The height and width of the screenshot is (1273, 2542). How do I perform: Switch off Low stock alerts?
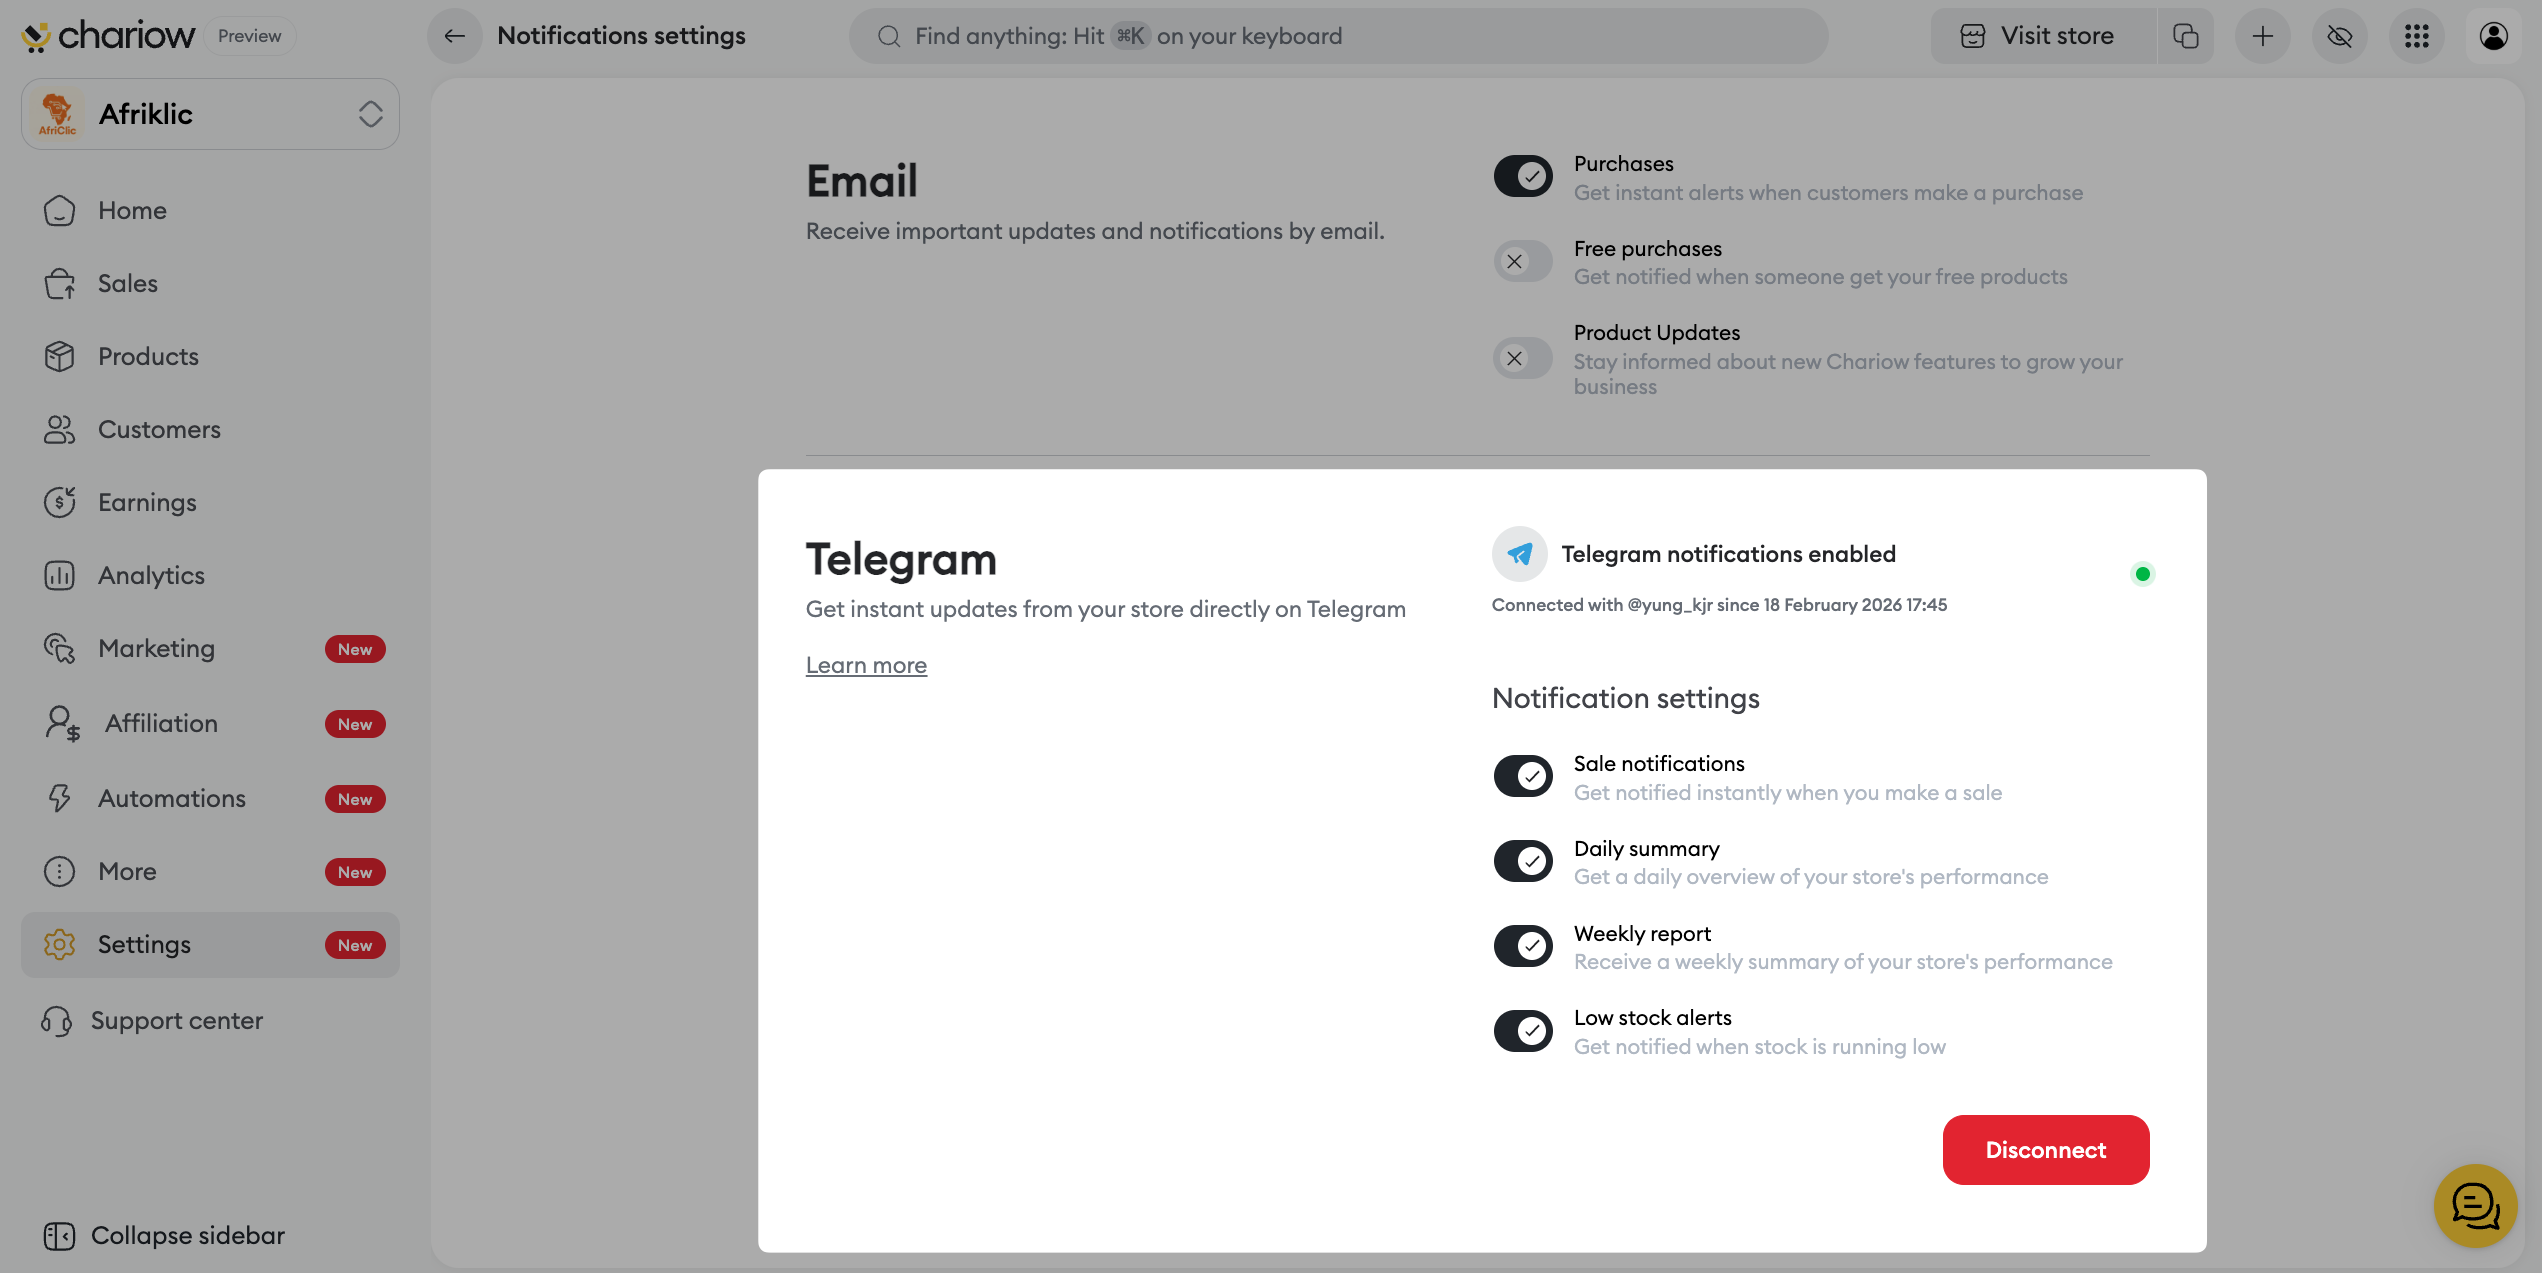(1523, 1030)
